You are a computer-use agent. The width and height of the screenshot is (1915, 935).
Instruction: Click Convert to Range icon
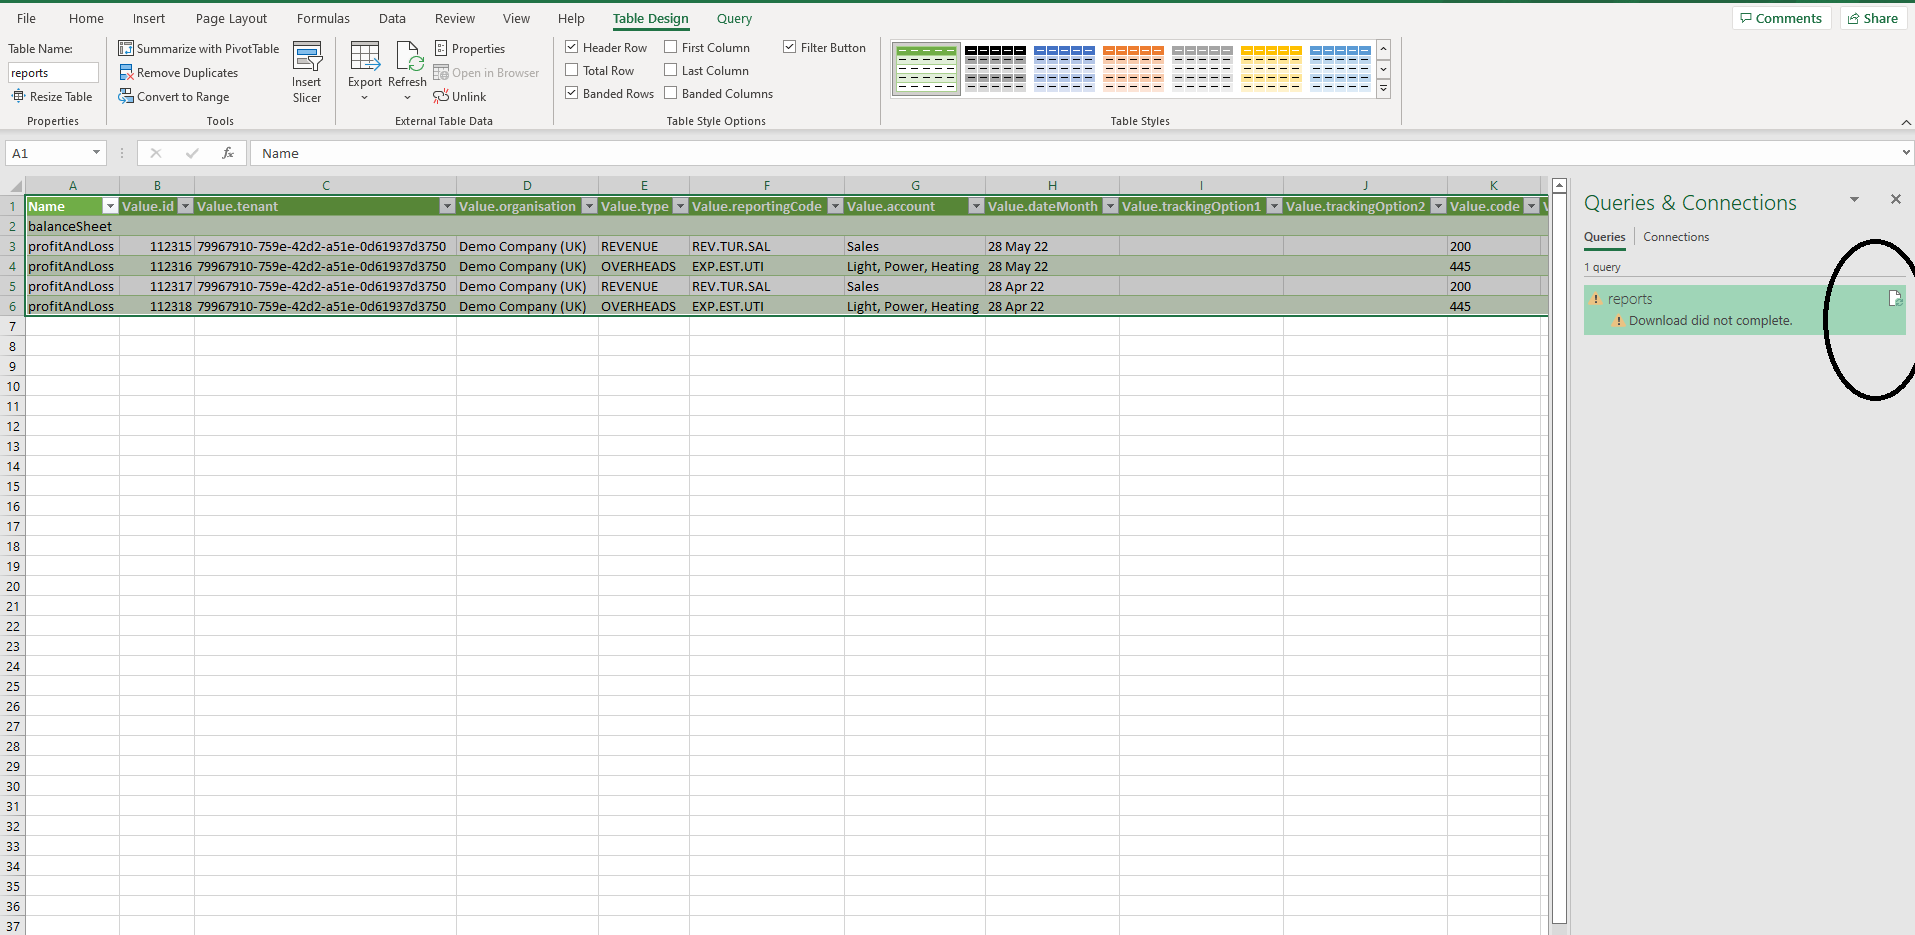click(126, 97)
